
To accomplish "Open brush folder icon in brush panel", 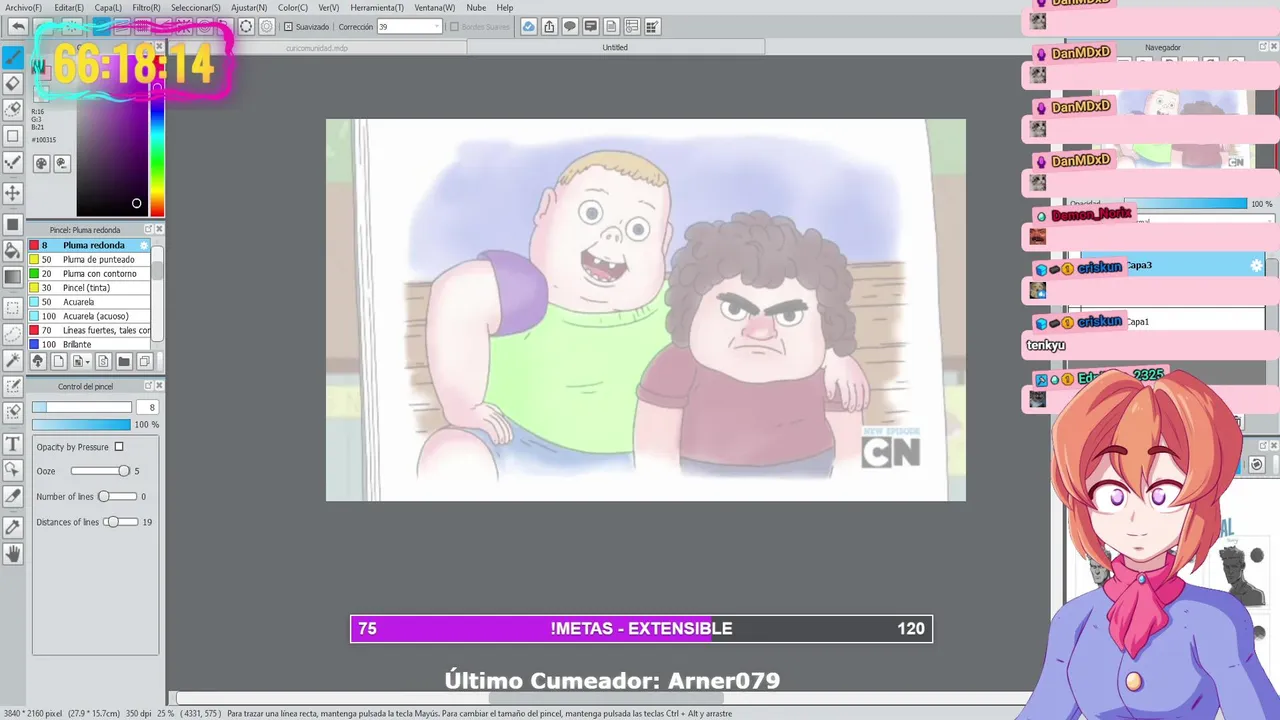I will [x=124, y=361].
